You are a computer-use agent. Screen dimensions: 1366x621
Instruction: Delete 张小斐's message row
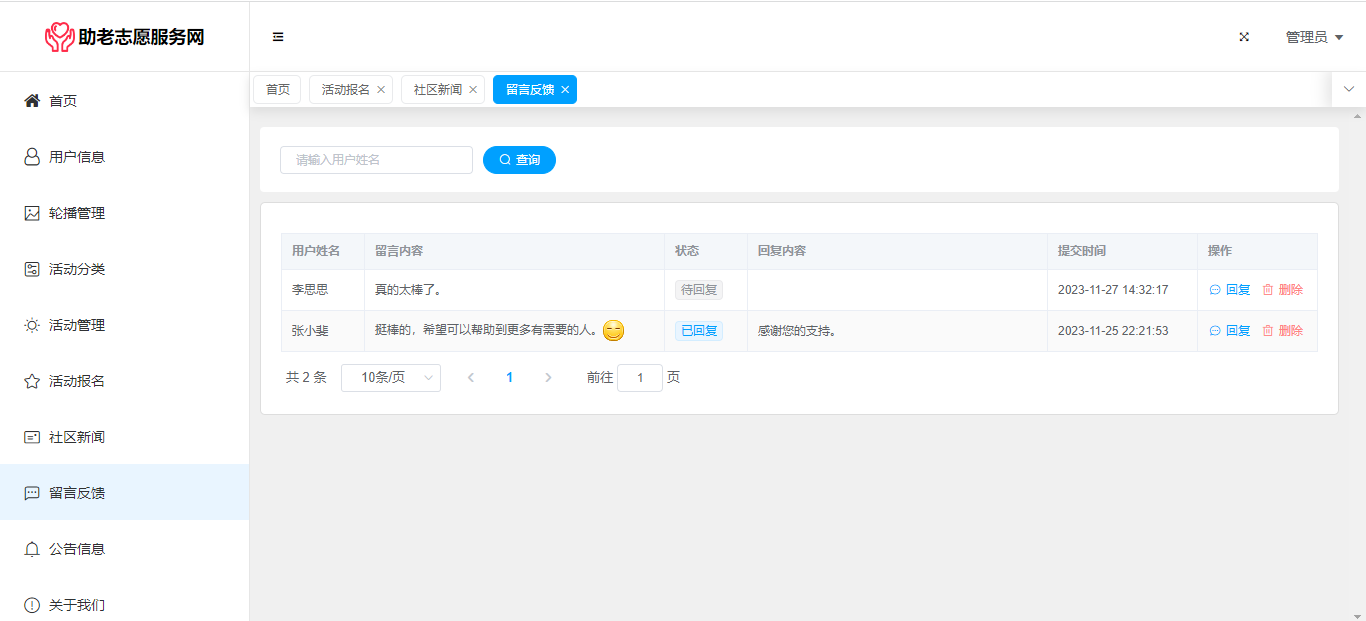coord(1283,331)
